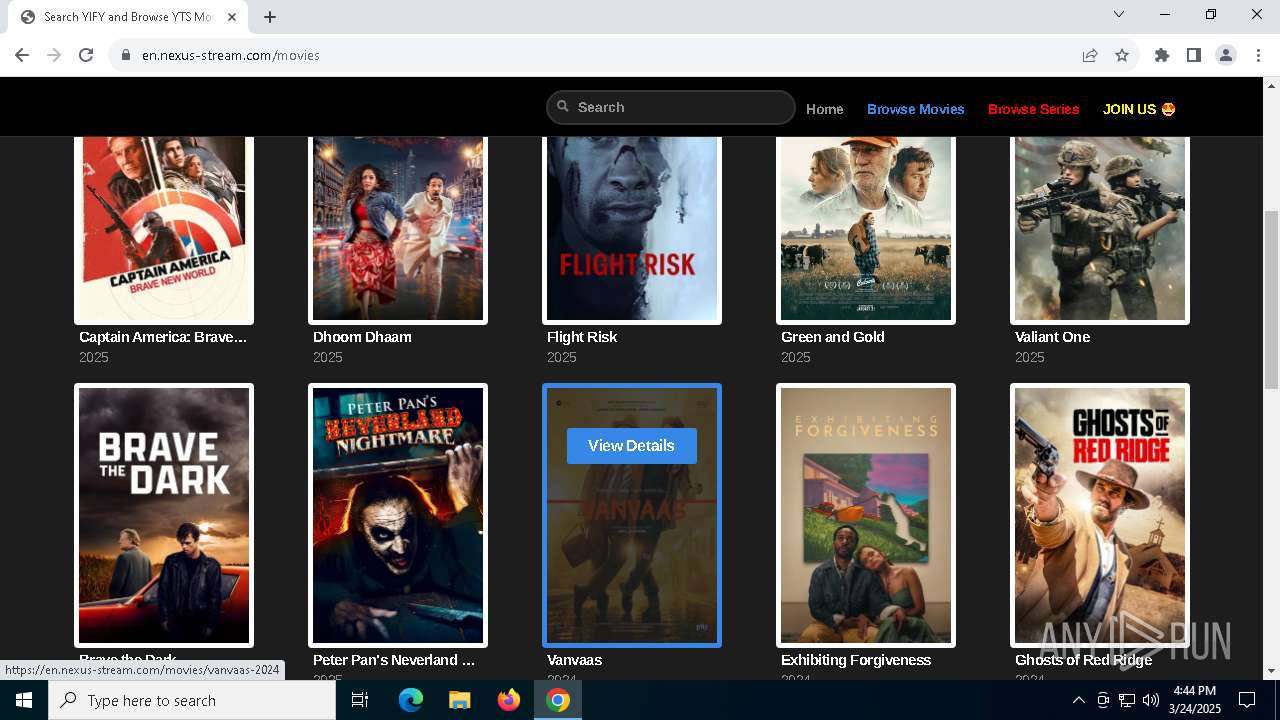Reload the page with refresh icon
The width and height of the screenshot is (1280, 720).
pyautogui.click(x=86, y=55)
